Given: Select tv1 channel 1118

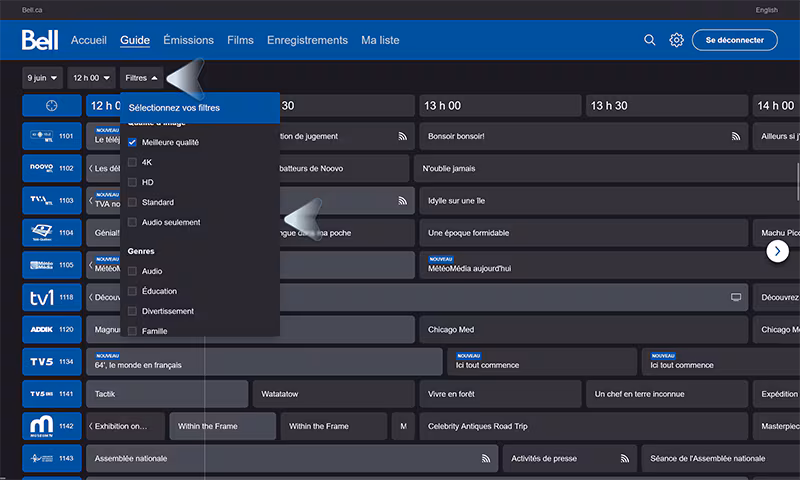Looking at the screenshot, I should (x=52, y=297).
